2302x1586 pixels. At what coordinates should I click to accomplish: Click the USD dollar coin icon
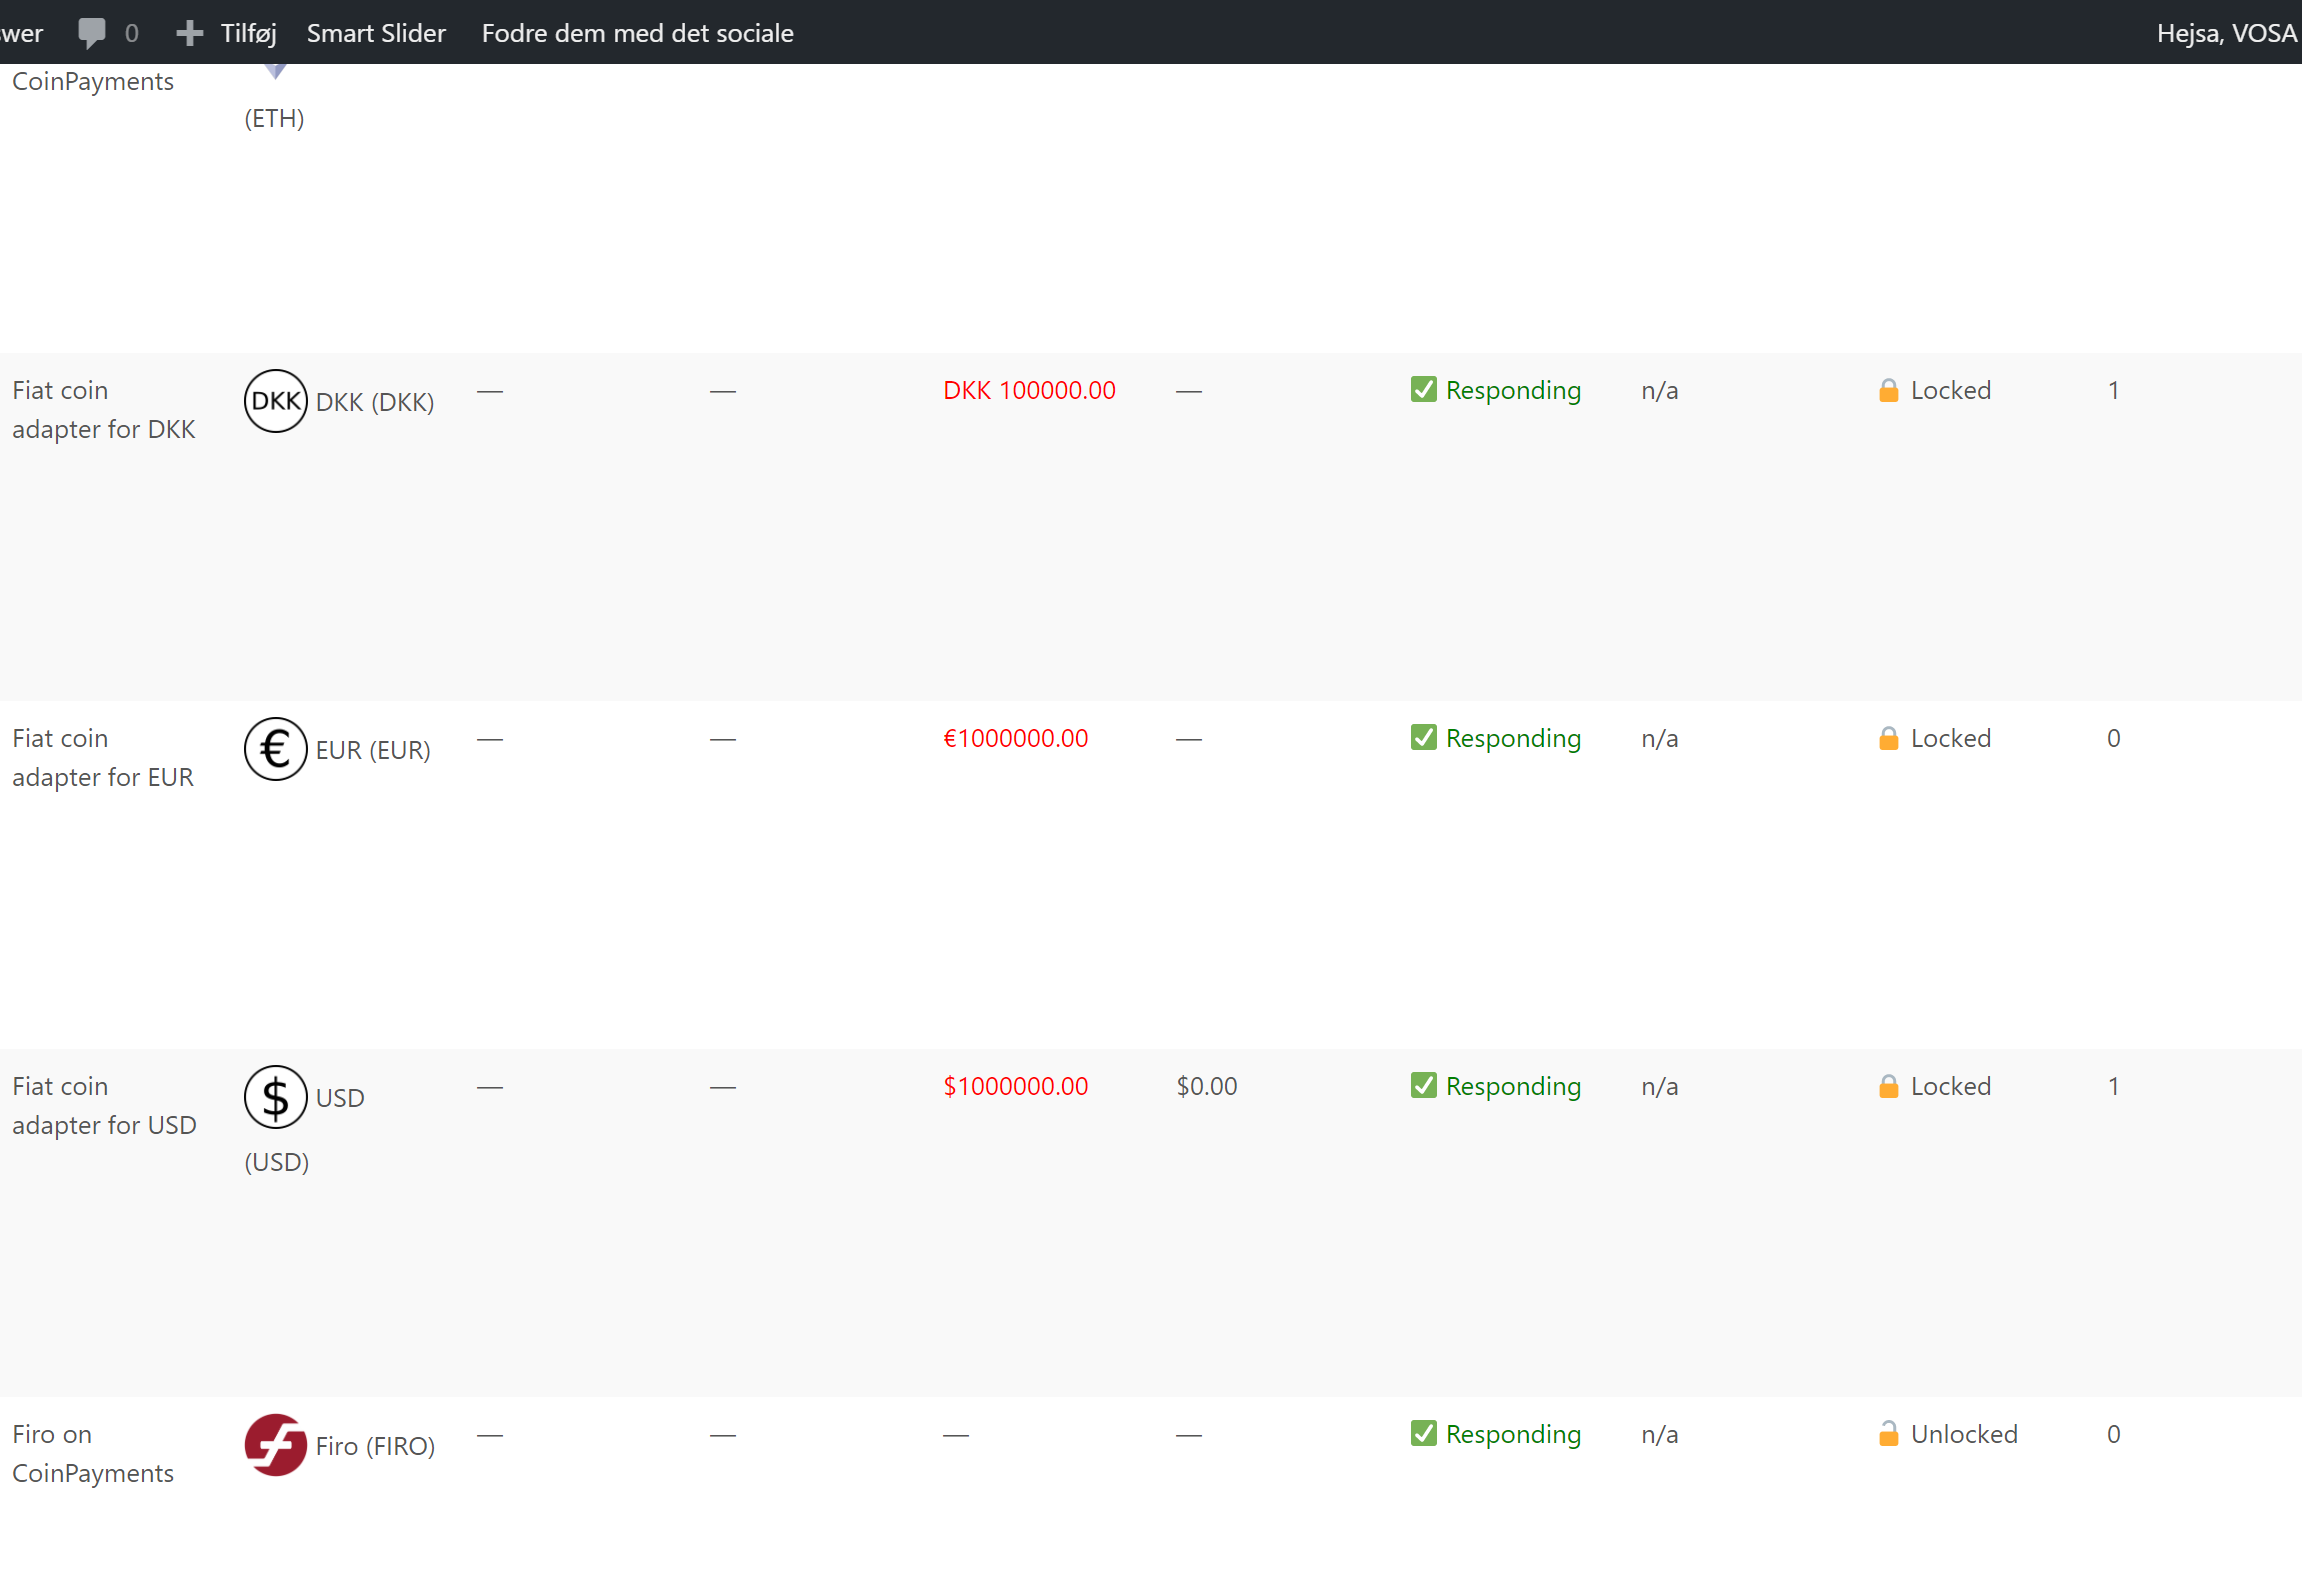(x=276, y=1097)
